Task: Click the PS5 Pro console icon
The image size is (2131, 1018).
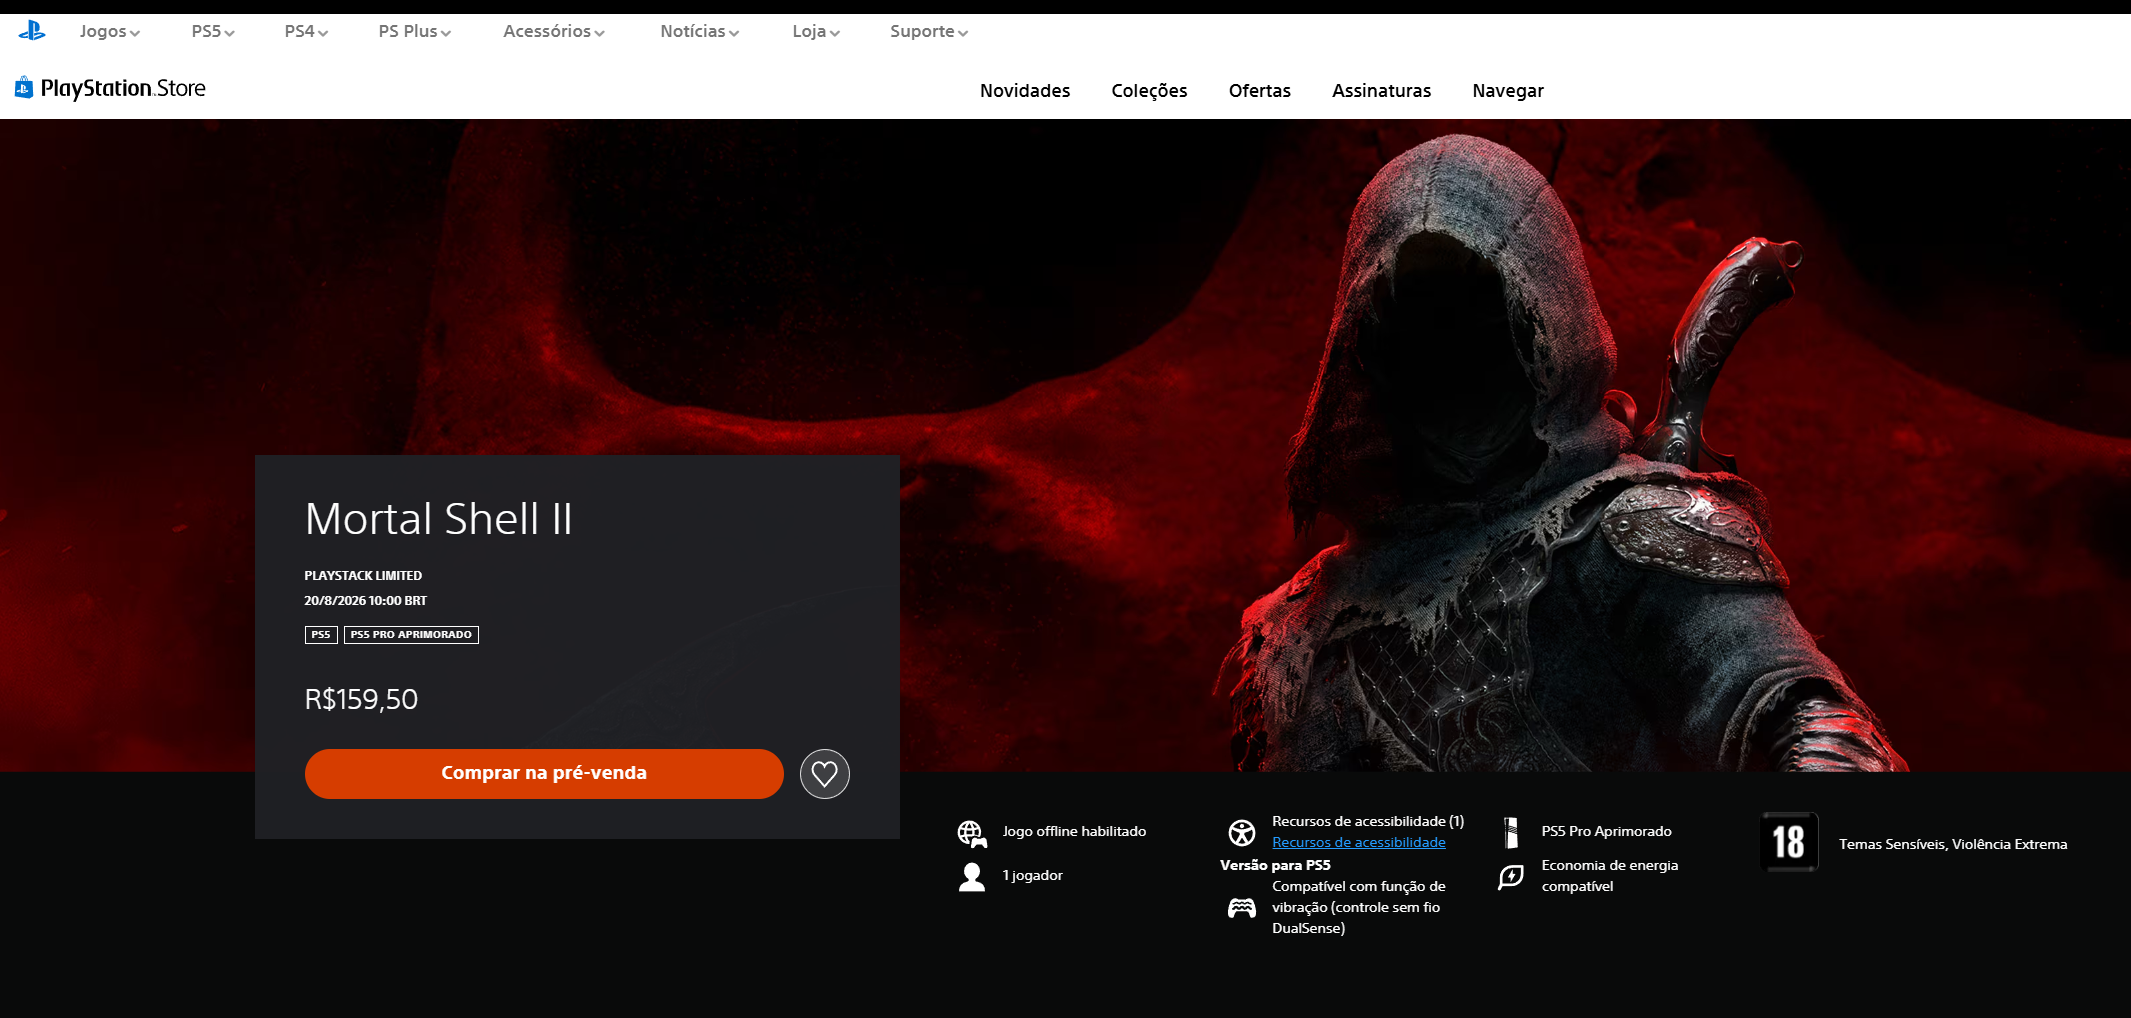Action: (x=1511, y=833)
